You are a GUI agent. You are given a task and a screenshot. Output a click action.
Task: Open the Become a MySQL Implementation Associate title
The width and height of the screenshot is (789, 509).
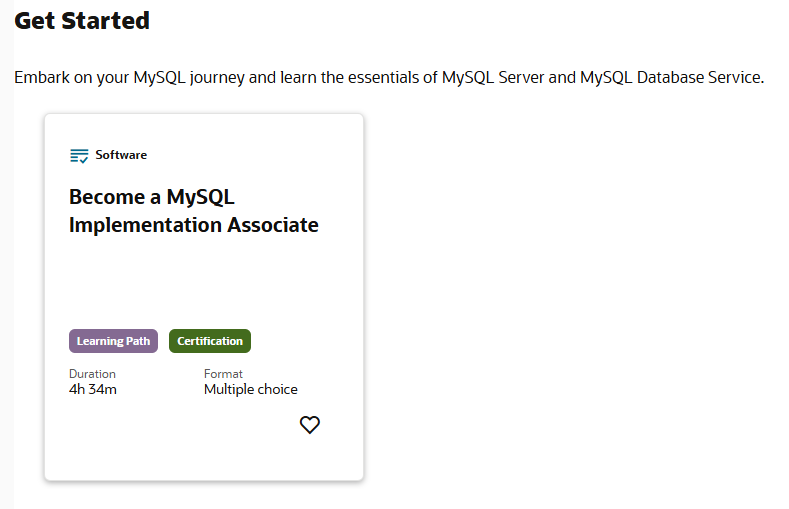click(193, 211)
